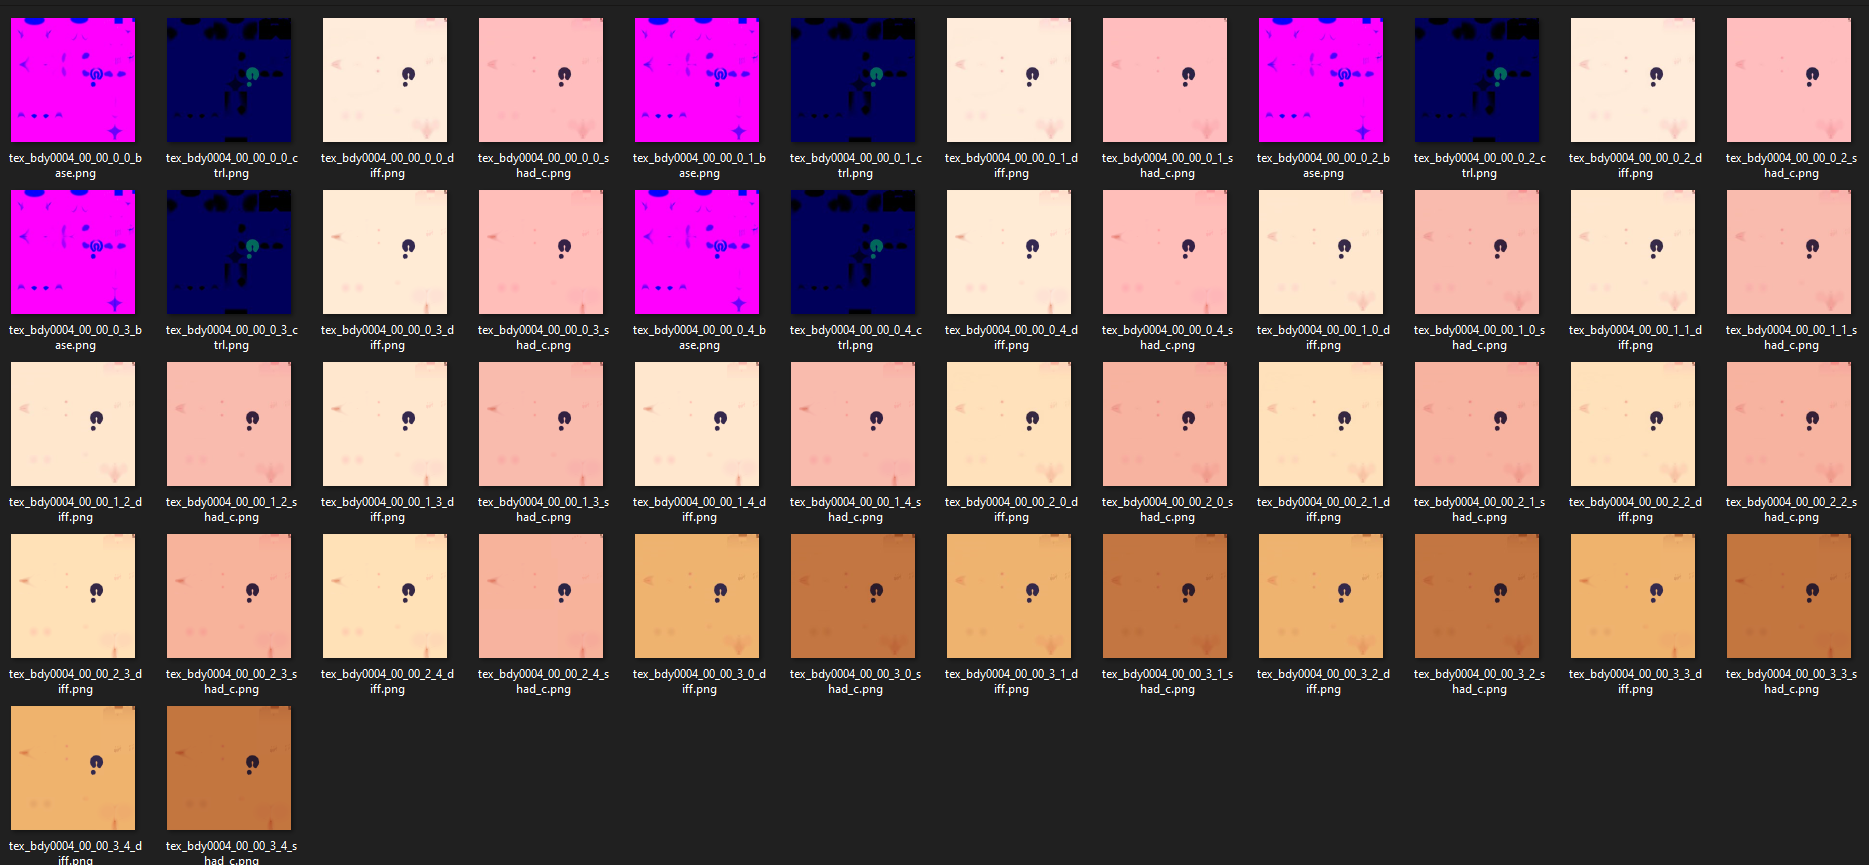Select the tex_bdy0004_00_00_0_0_diff.png thumbnail

click(385, 80)
